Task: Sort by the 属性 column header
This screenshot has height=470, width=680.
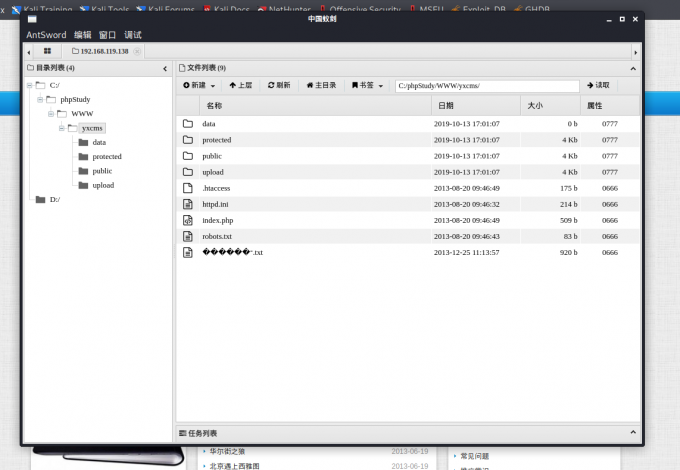Action: point(610,106)
